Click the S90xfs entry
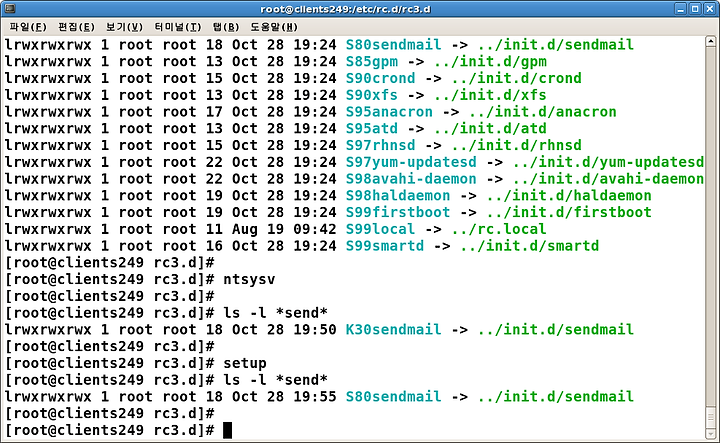 coord(371,95)
